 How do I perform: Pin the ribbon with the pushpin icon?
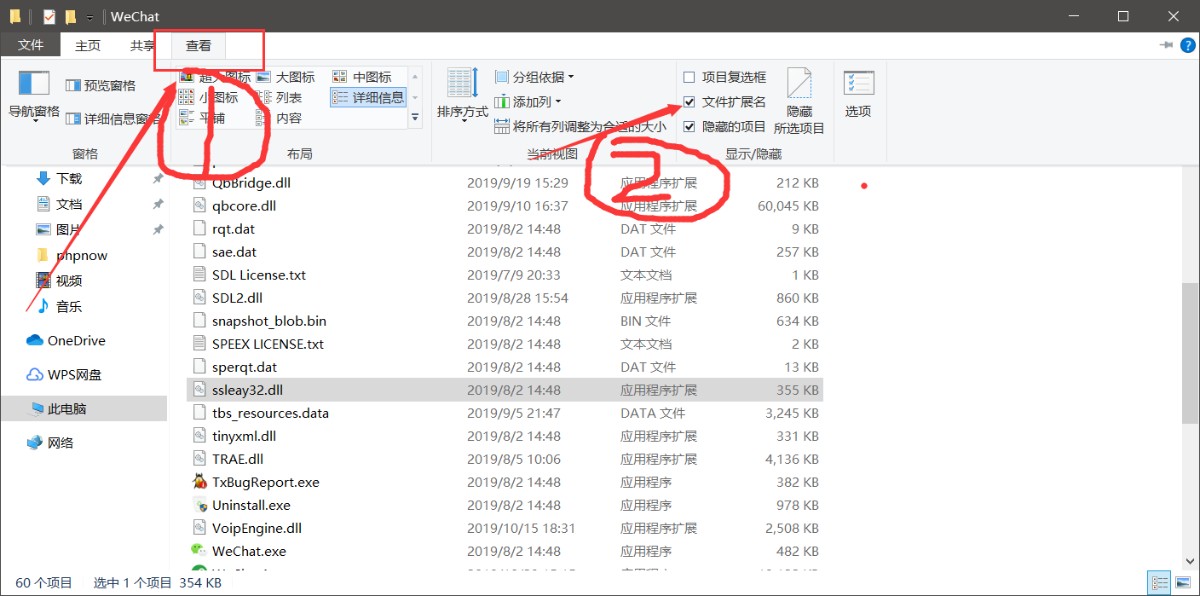tap(1166, 46)
